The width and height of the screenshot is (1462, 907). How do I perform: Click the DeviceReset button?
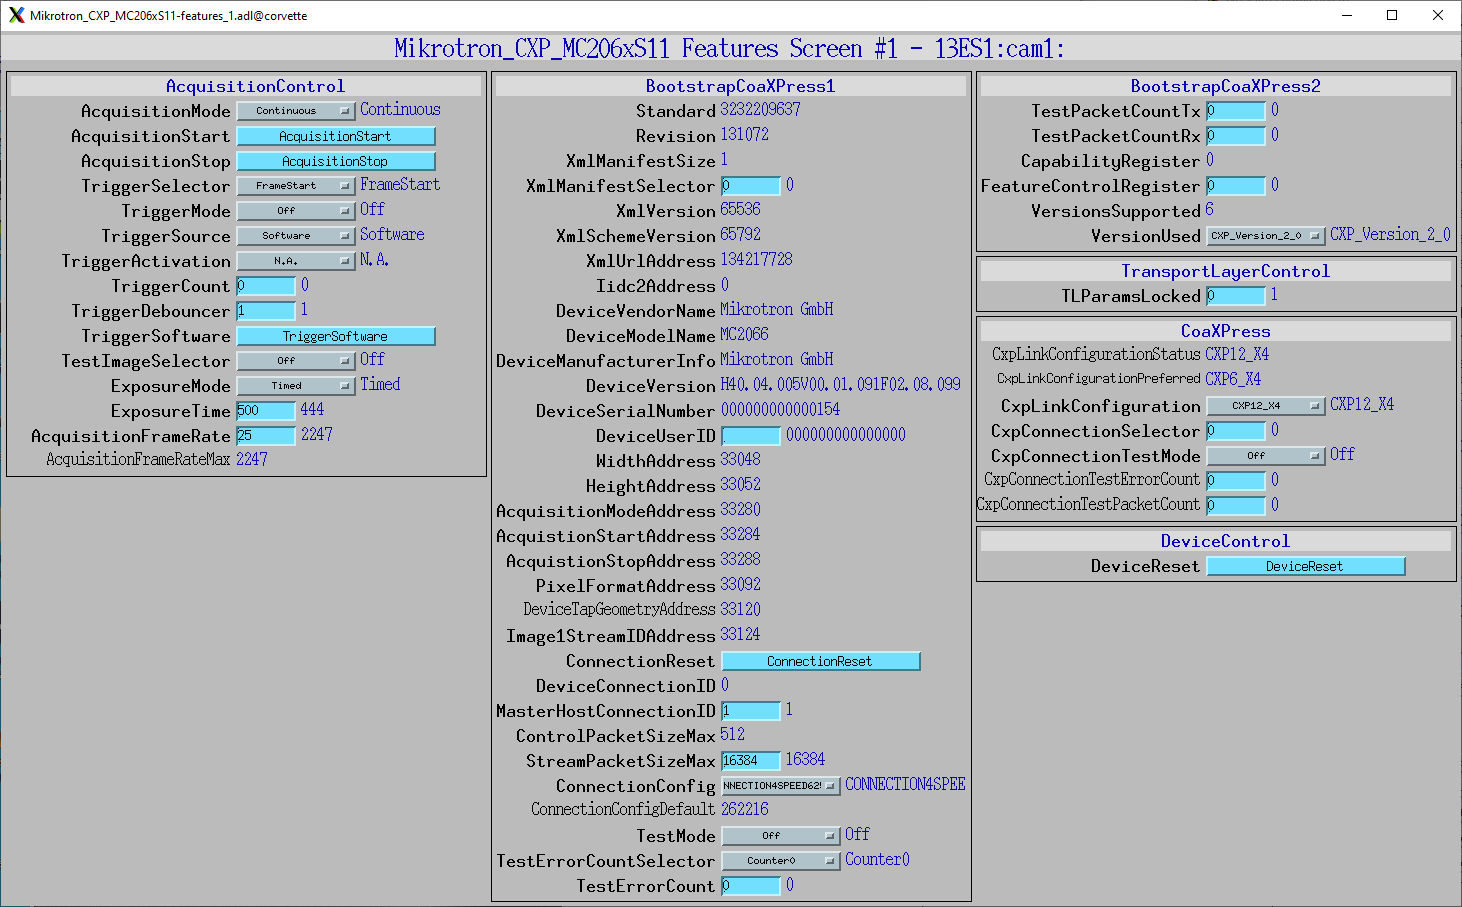tap(1306, 566)
